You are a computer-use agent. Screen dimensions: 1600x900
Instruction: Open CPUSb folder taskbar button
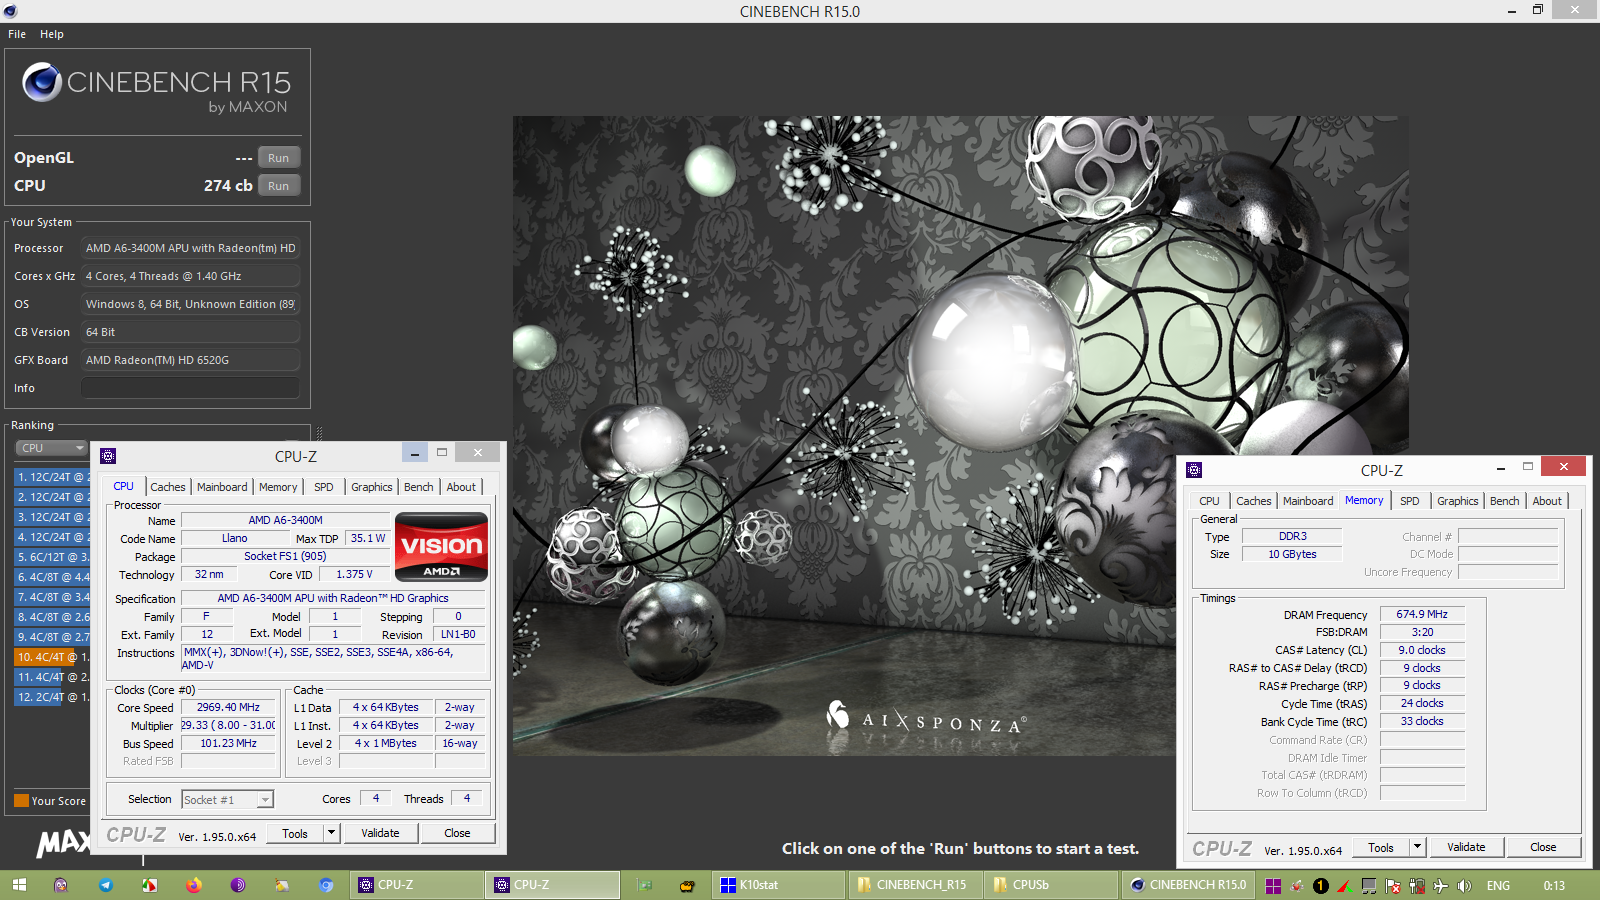click(1052, 885)
